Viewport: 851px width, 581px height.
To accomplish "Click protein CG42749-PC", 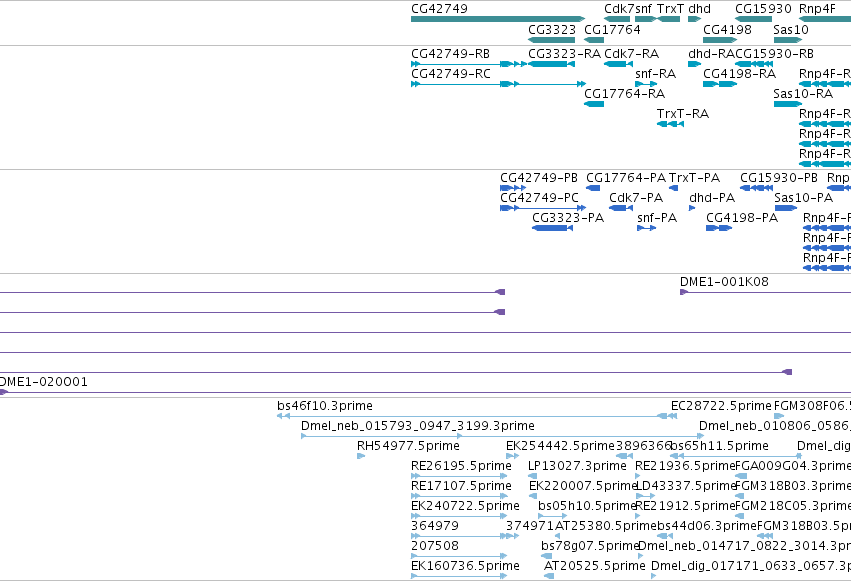I will [x=543, y=208].
